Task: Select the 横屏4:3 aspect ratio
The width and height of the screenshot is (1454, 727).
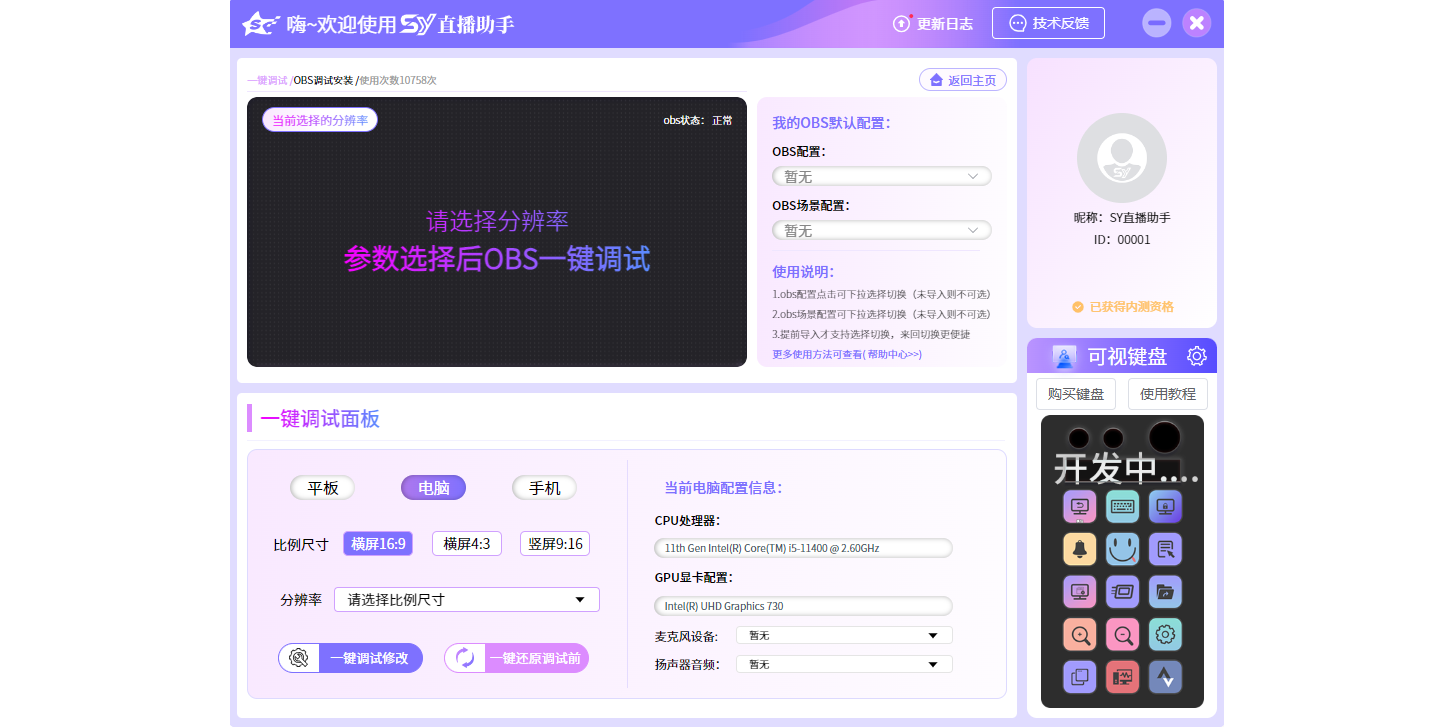Action: click(x=466, y=543)
